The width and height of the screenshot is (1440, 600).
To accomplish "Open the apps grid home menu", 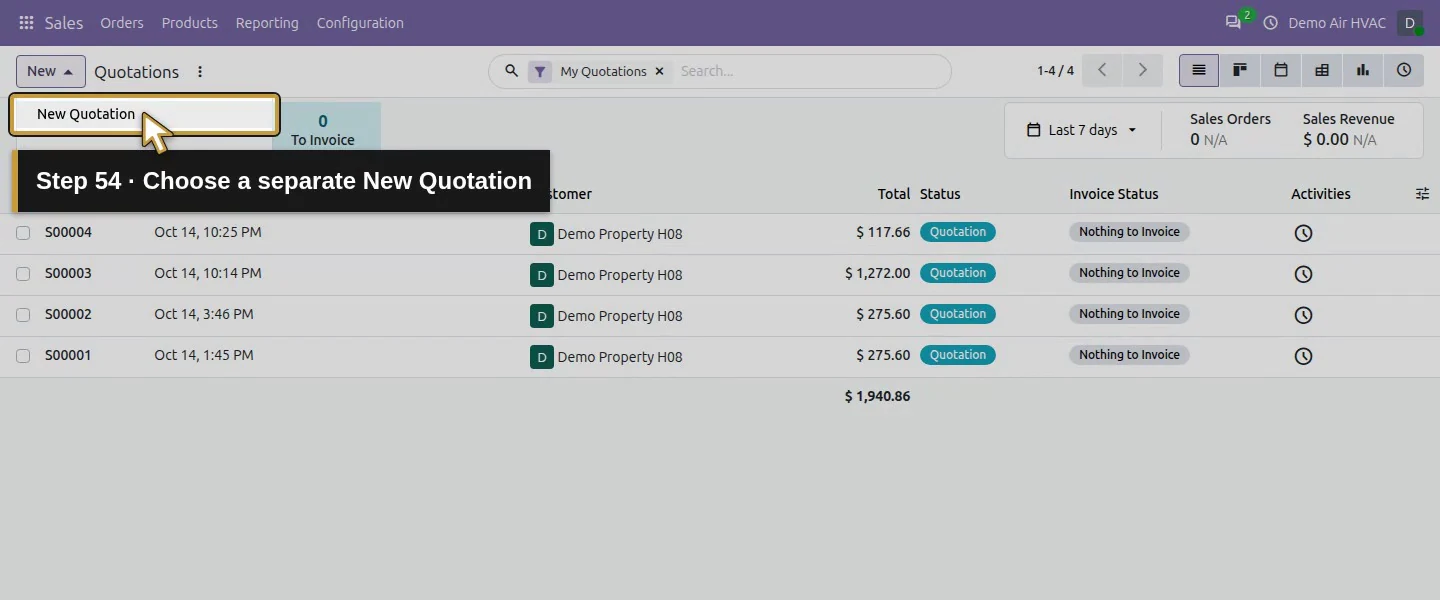I will pyautogui.click(x=26, y=23).
